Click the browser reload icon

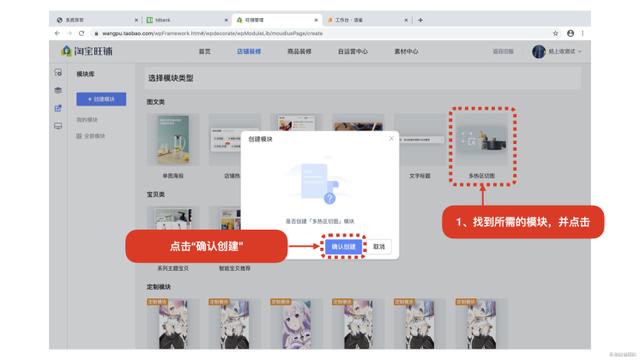82,33
